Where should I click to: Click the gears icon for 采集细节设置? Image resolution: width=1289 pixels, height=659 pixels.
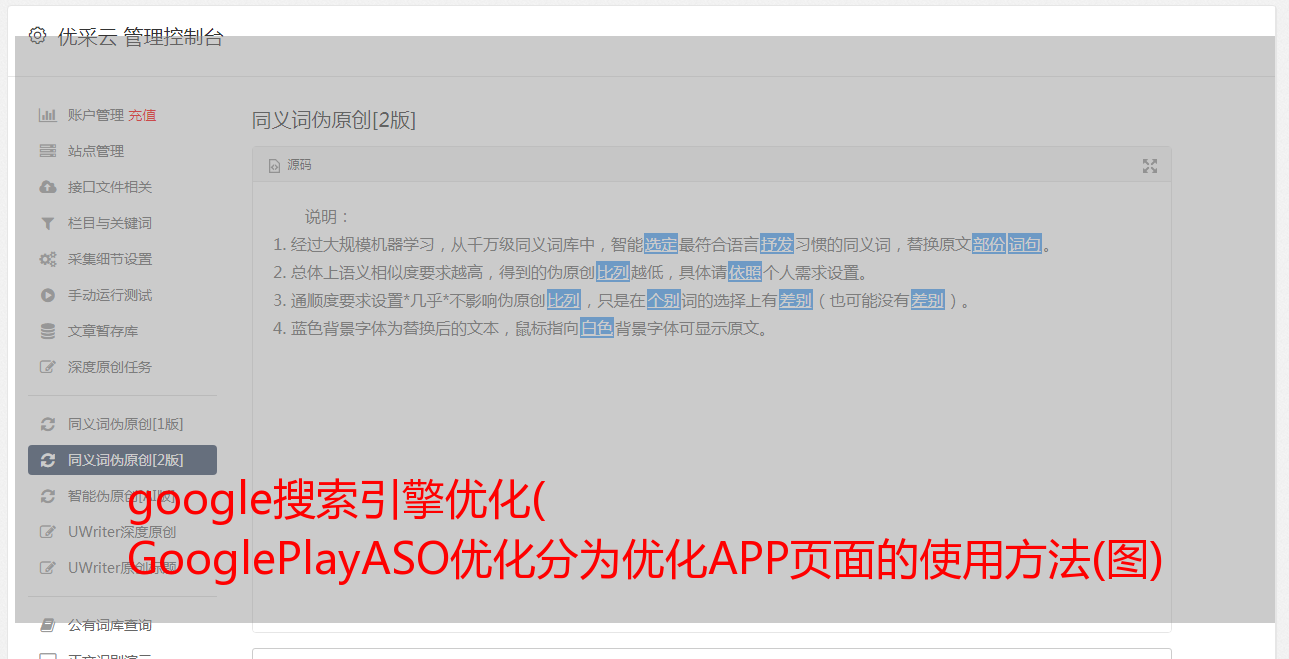(47, 259)
